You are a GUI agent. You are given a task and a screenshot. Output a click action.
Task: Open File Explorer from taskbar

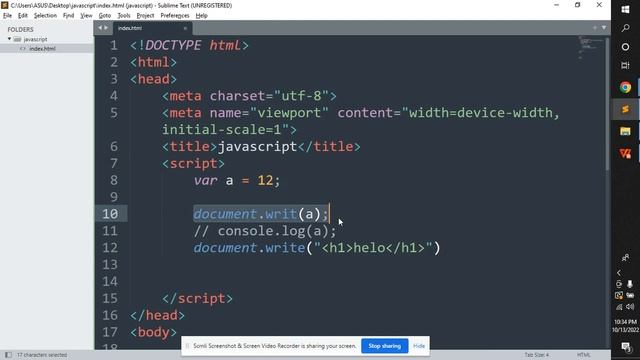pos(625,131)
